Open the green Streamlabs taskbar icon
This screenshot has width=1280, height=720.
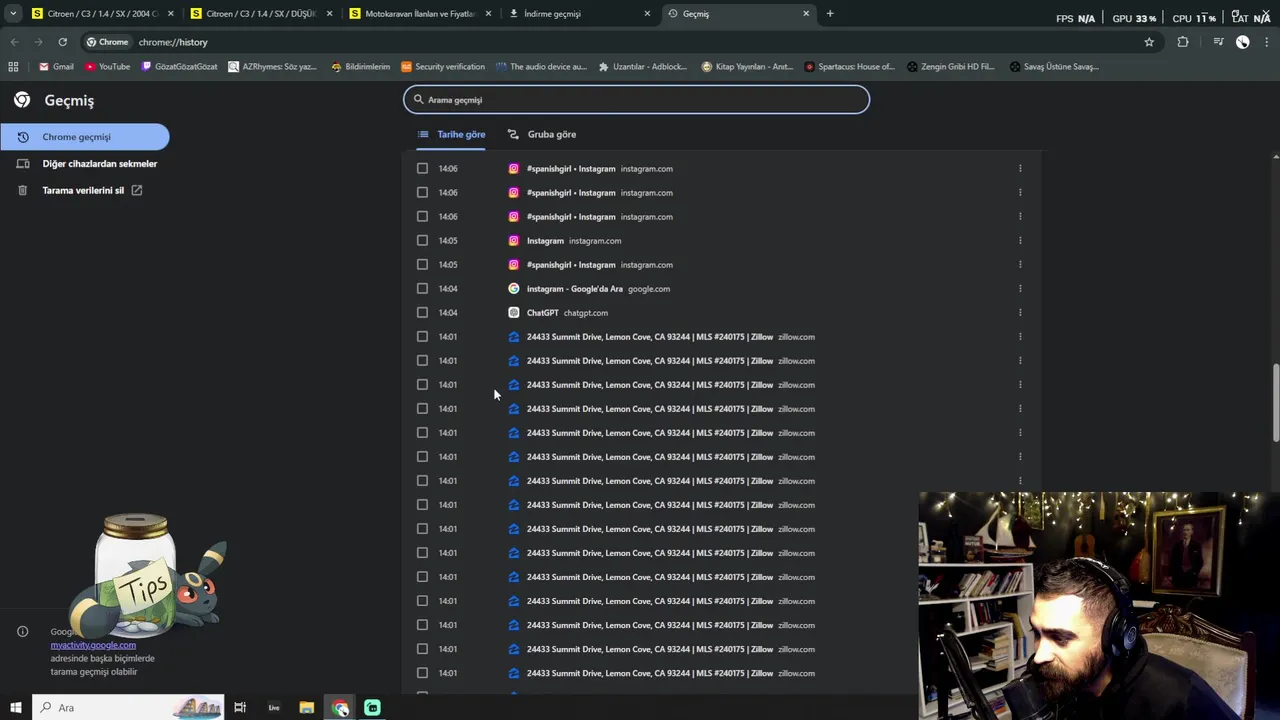click(x=372, y=707)
